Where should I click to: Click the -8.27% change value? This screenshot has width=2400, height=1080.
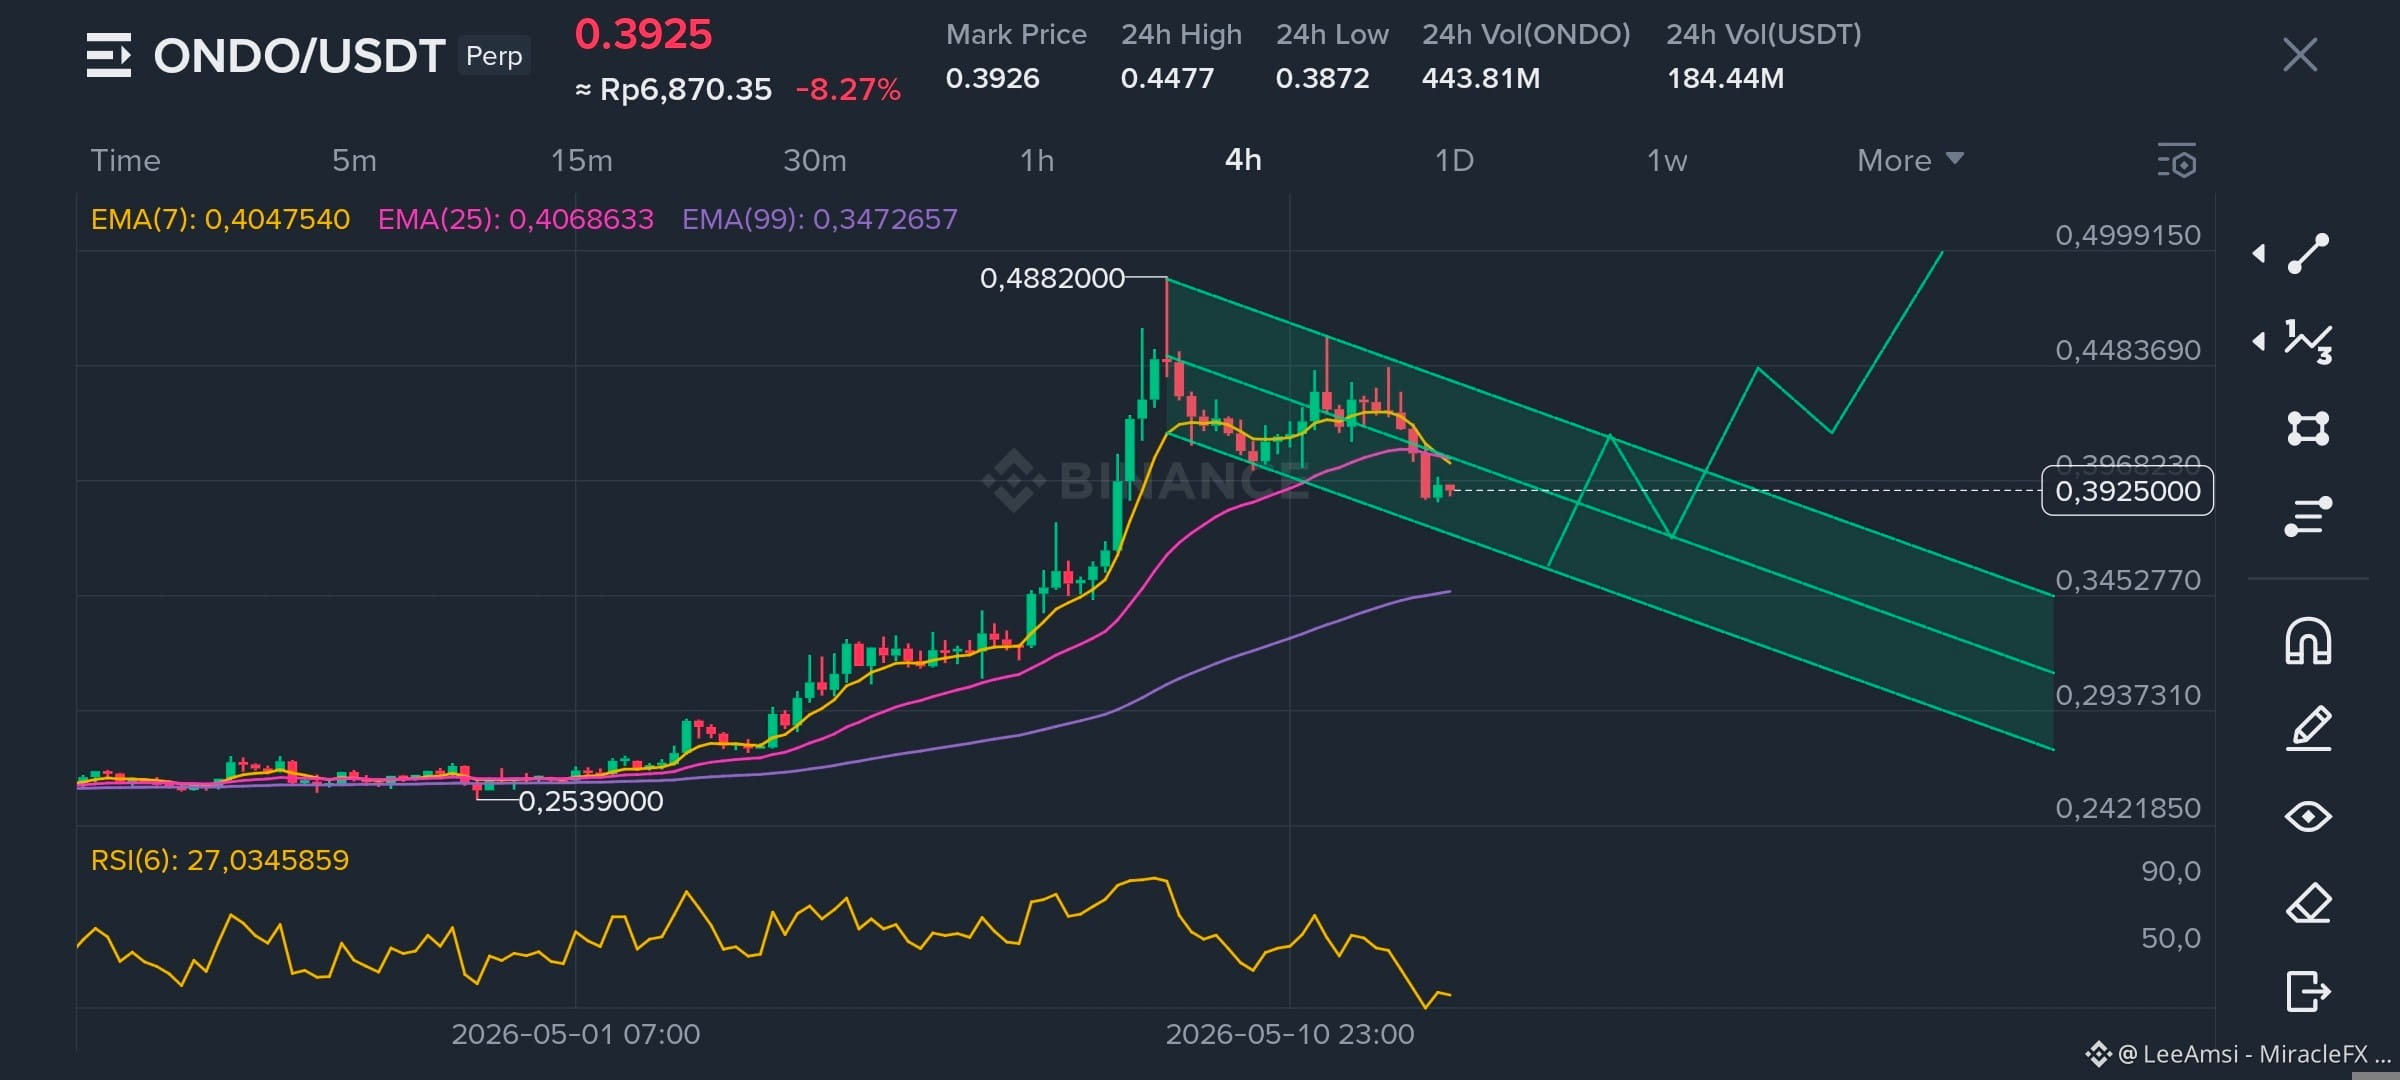(848, 90)
